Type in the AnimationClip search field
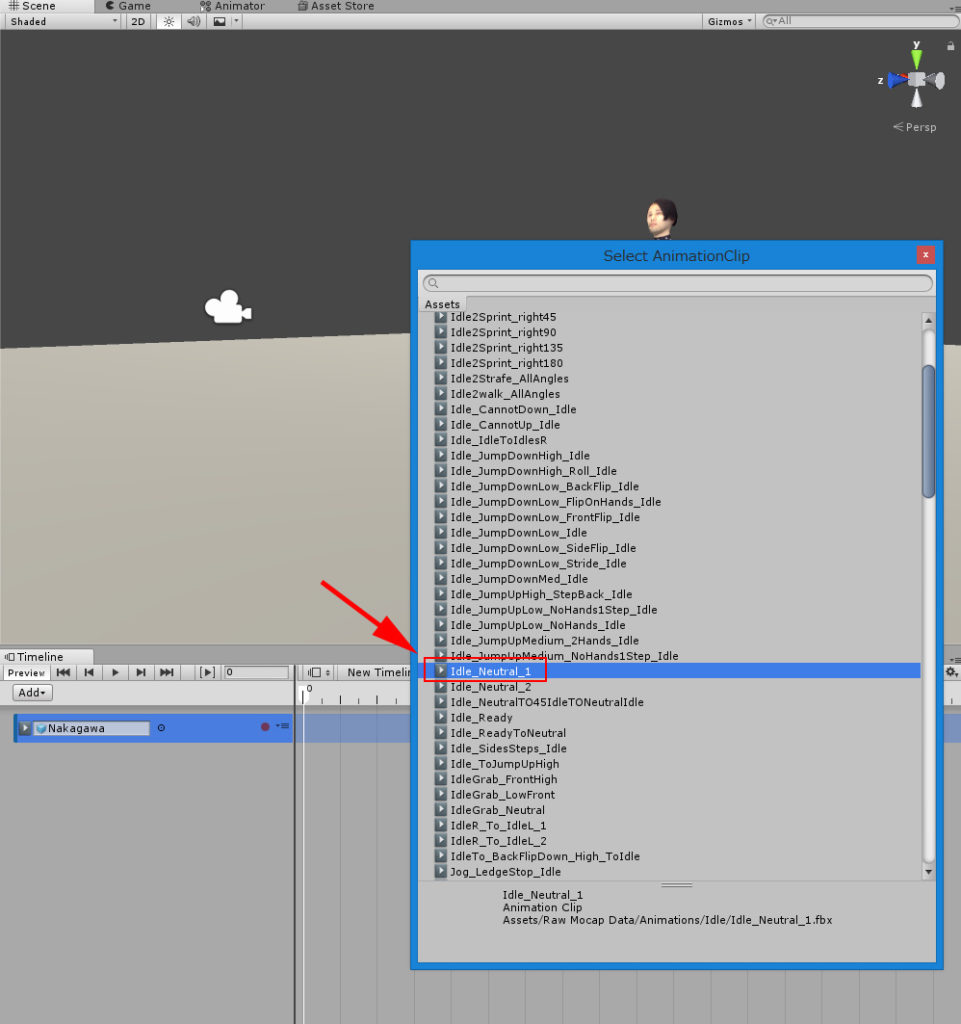Image resolution: width=961 pixels, height=1024 pixels. coord(676,283)
